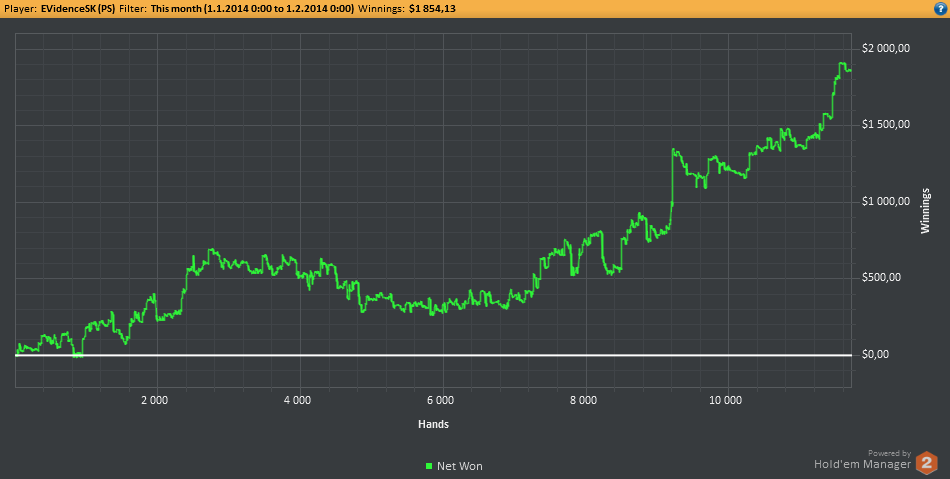This screenshot has width=950, height=479.
Task: Toggle the green Net Won legend swatch
Action: (429, 466)
